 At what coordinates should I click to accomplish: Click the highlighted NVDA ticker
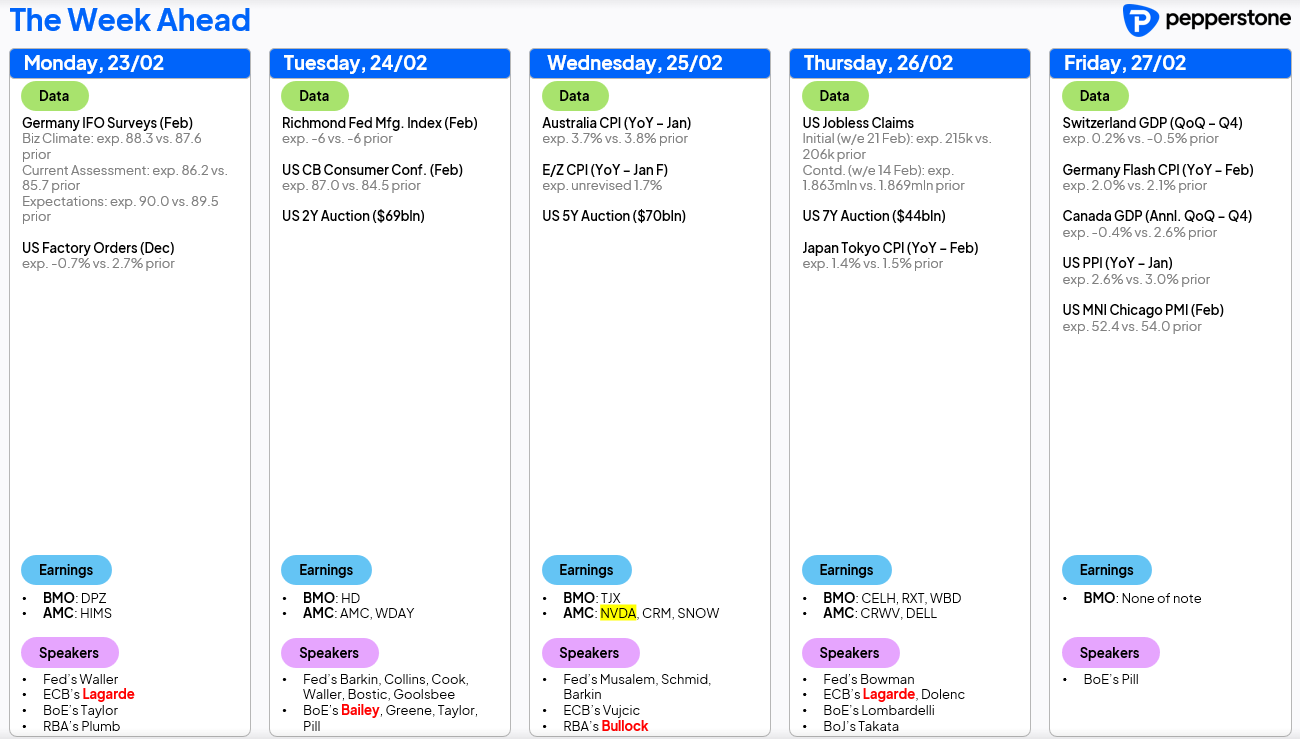[x=618, y=613]
